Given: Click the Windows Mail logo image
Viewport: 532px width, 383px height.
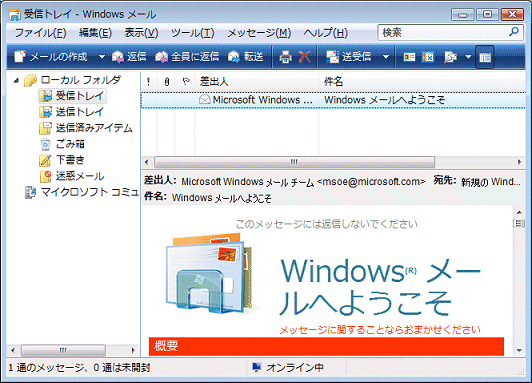Looking at the screenshot, I should tap(209, 273).
